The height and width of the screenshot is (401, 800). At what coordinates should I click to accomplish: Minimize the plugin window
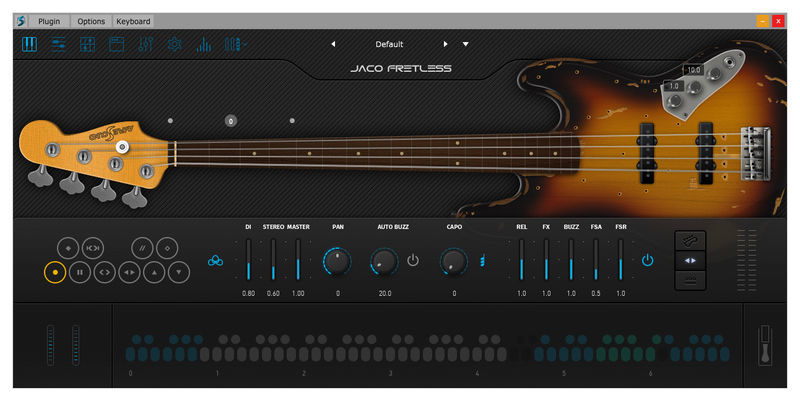click(763, 21)
